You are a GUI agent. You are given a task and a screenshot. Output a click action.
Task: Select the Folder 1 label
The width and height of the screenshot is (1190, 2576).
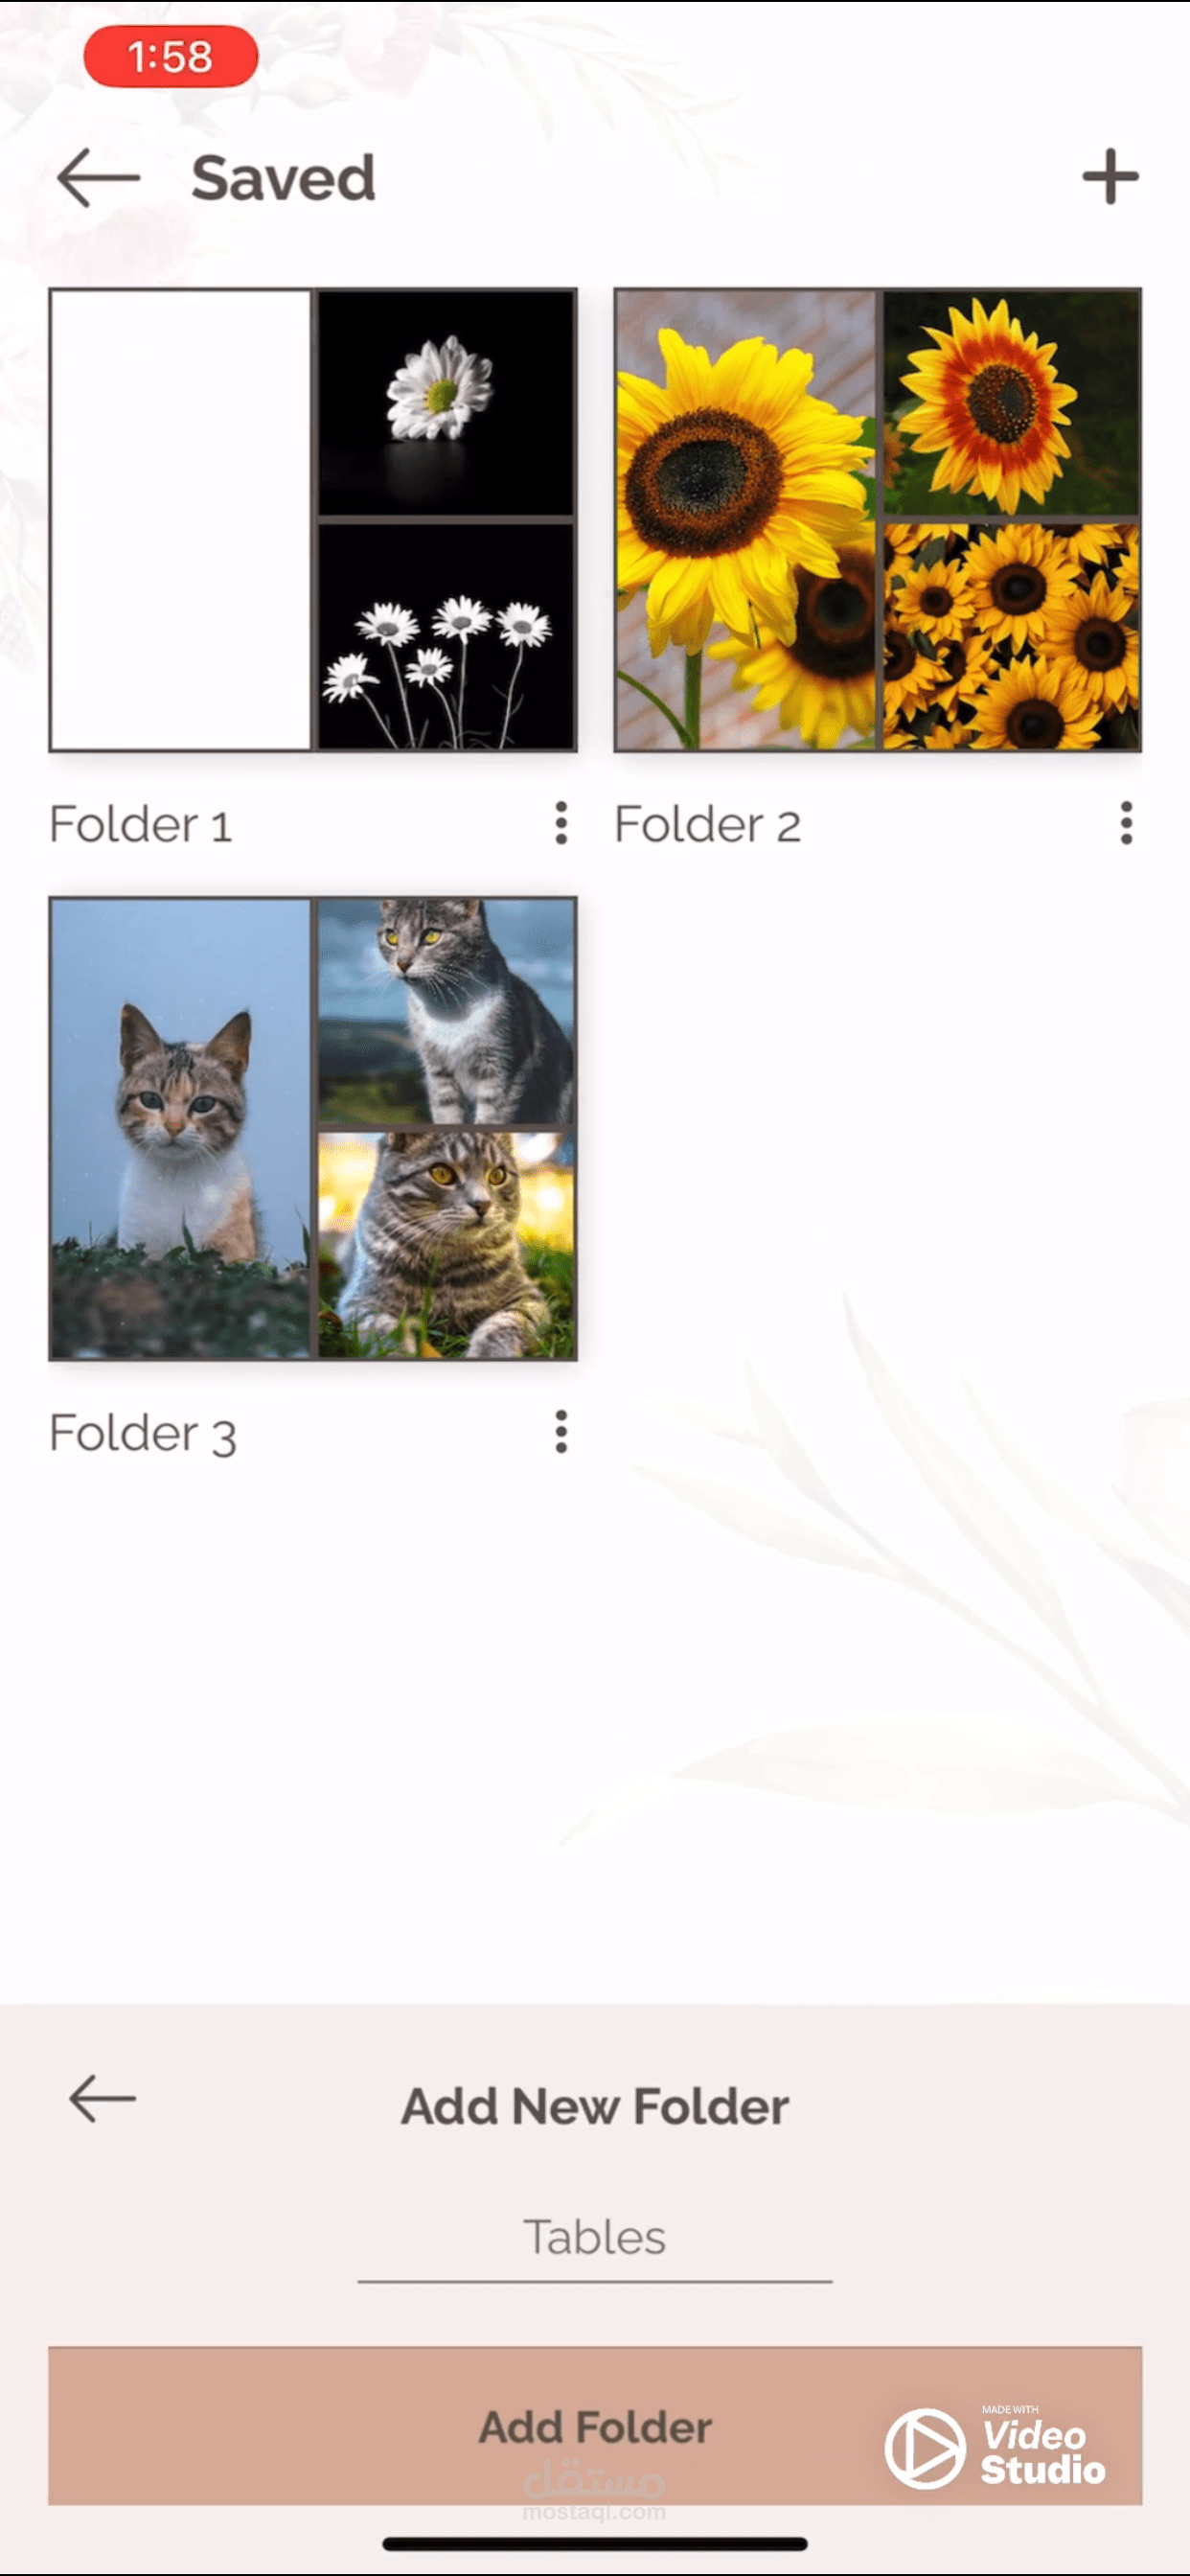(x=141, y=825)
